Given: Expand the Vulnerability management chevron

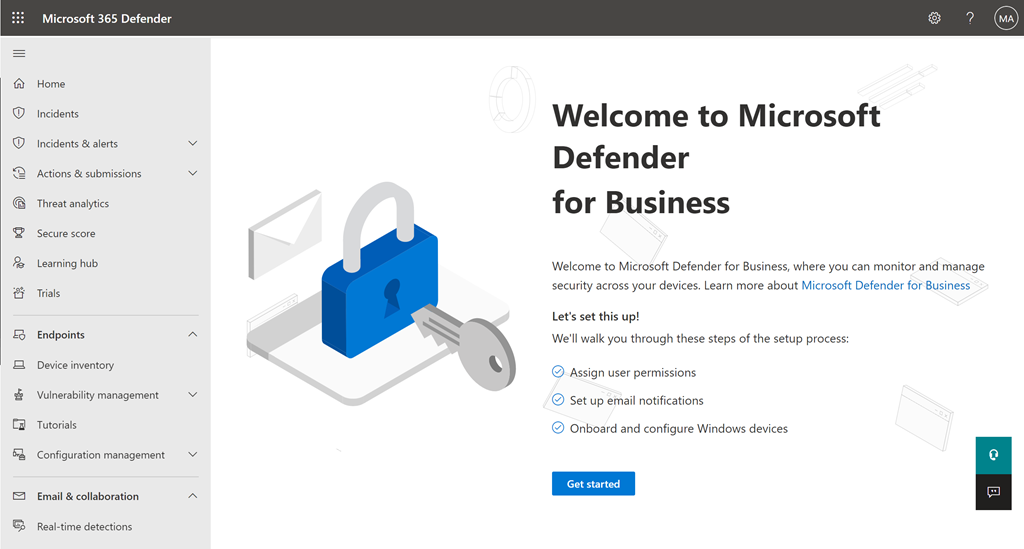Looking at the screenshot, I should tap(193, 395).
